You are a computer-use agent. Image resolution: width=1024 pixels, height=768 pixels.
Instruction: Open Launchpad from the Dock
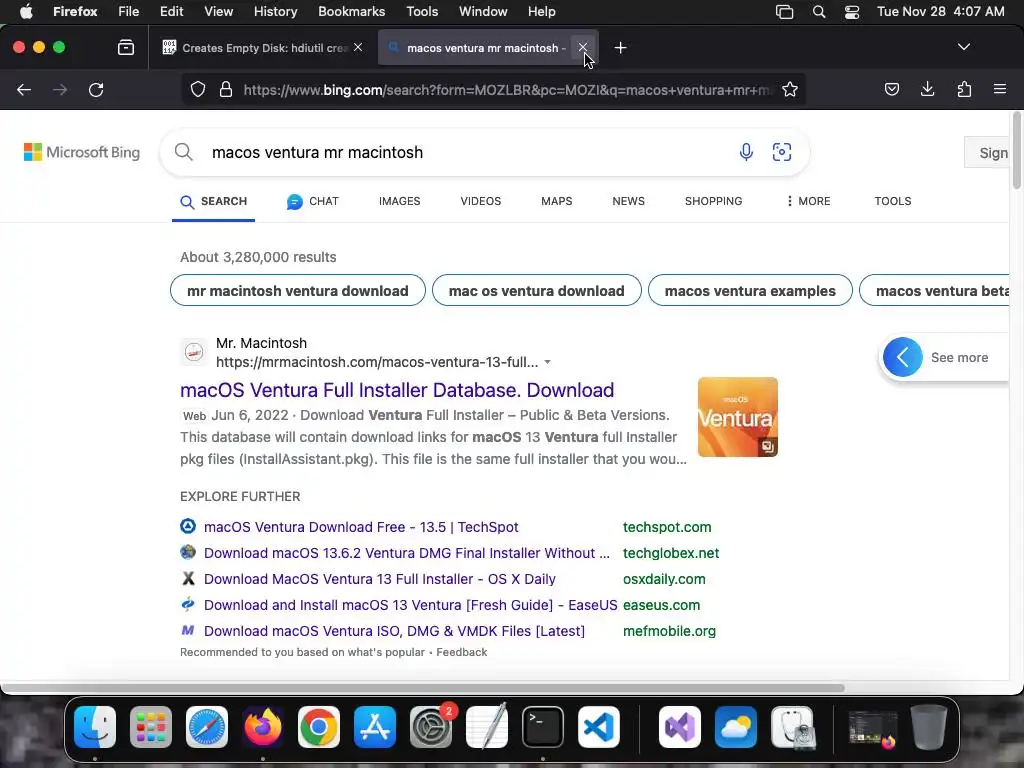(151, 727)
